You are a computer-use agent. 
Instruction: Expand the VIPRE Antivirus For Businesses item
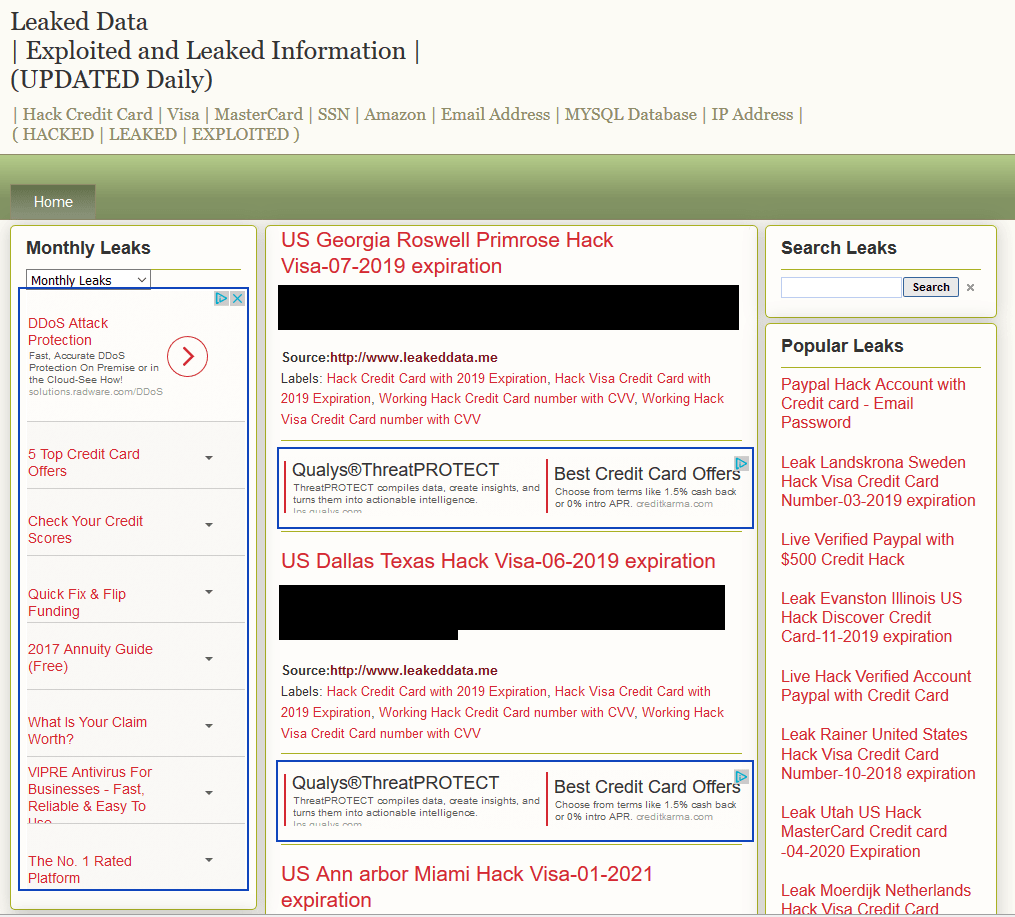click(x=209, y=793)
